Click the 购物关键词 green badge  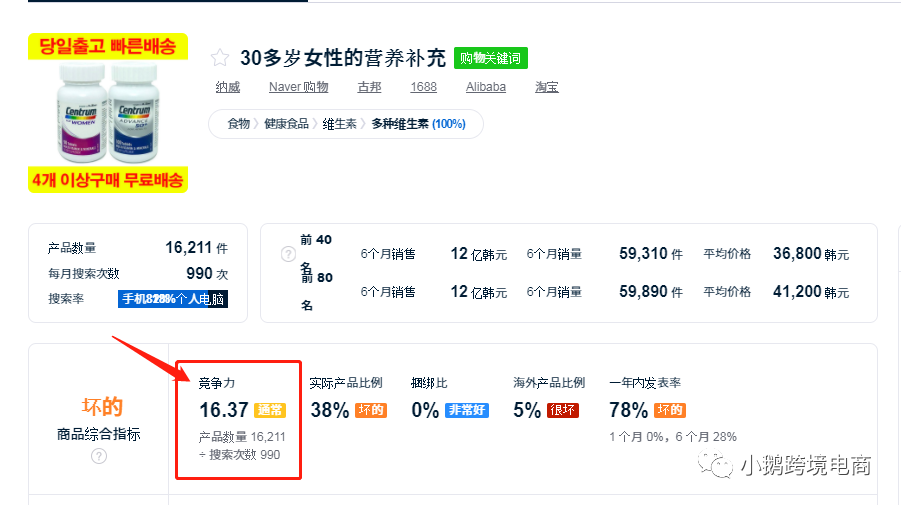tap(491, 58)
